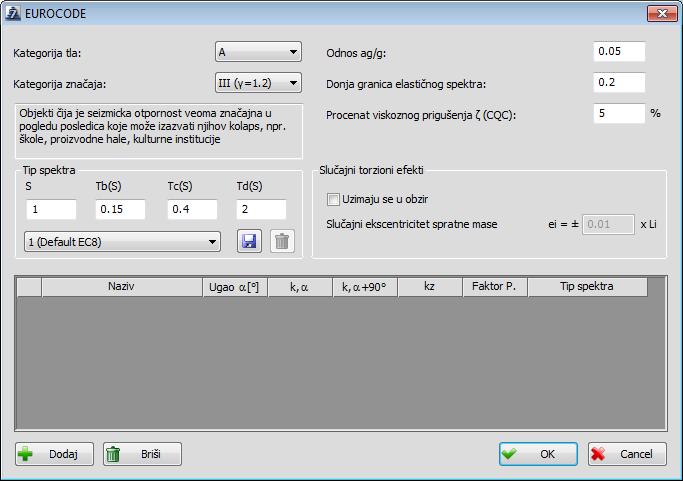Image resolution: width=683 pixels, height=481 pixels.
Task: Click the Cancel button
Action: (x=627, y=454)
